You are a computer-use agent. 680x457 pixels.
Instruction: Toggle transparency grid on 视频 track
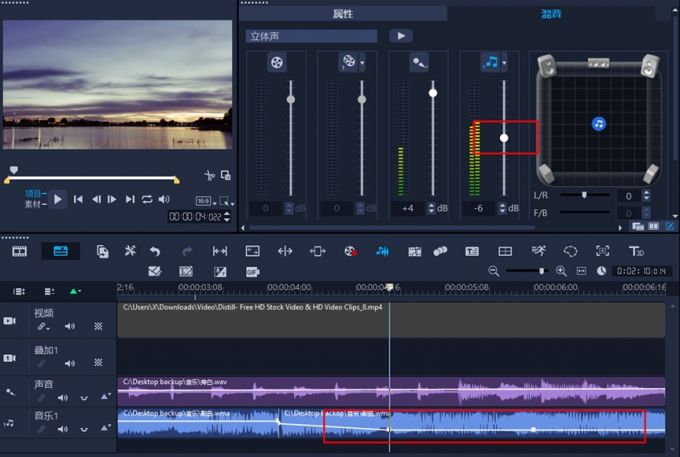[98, 326]
